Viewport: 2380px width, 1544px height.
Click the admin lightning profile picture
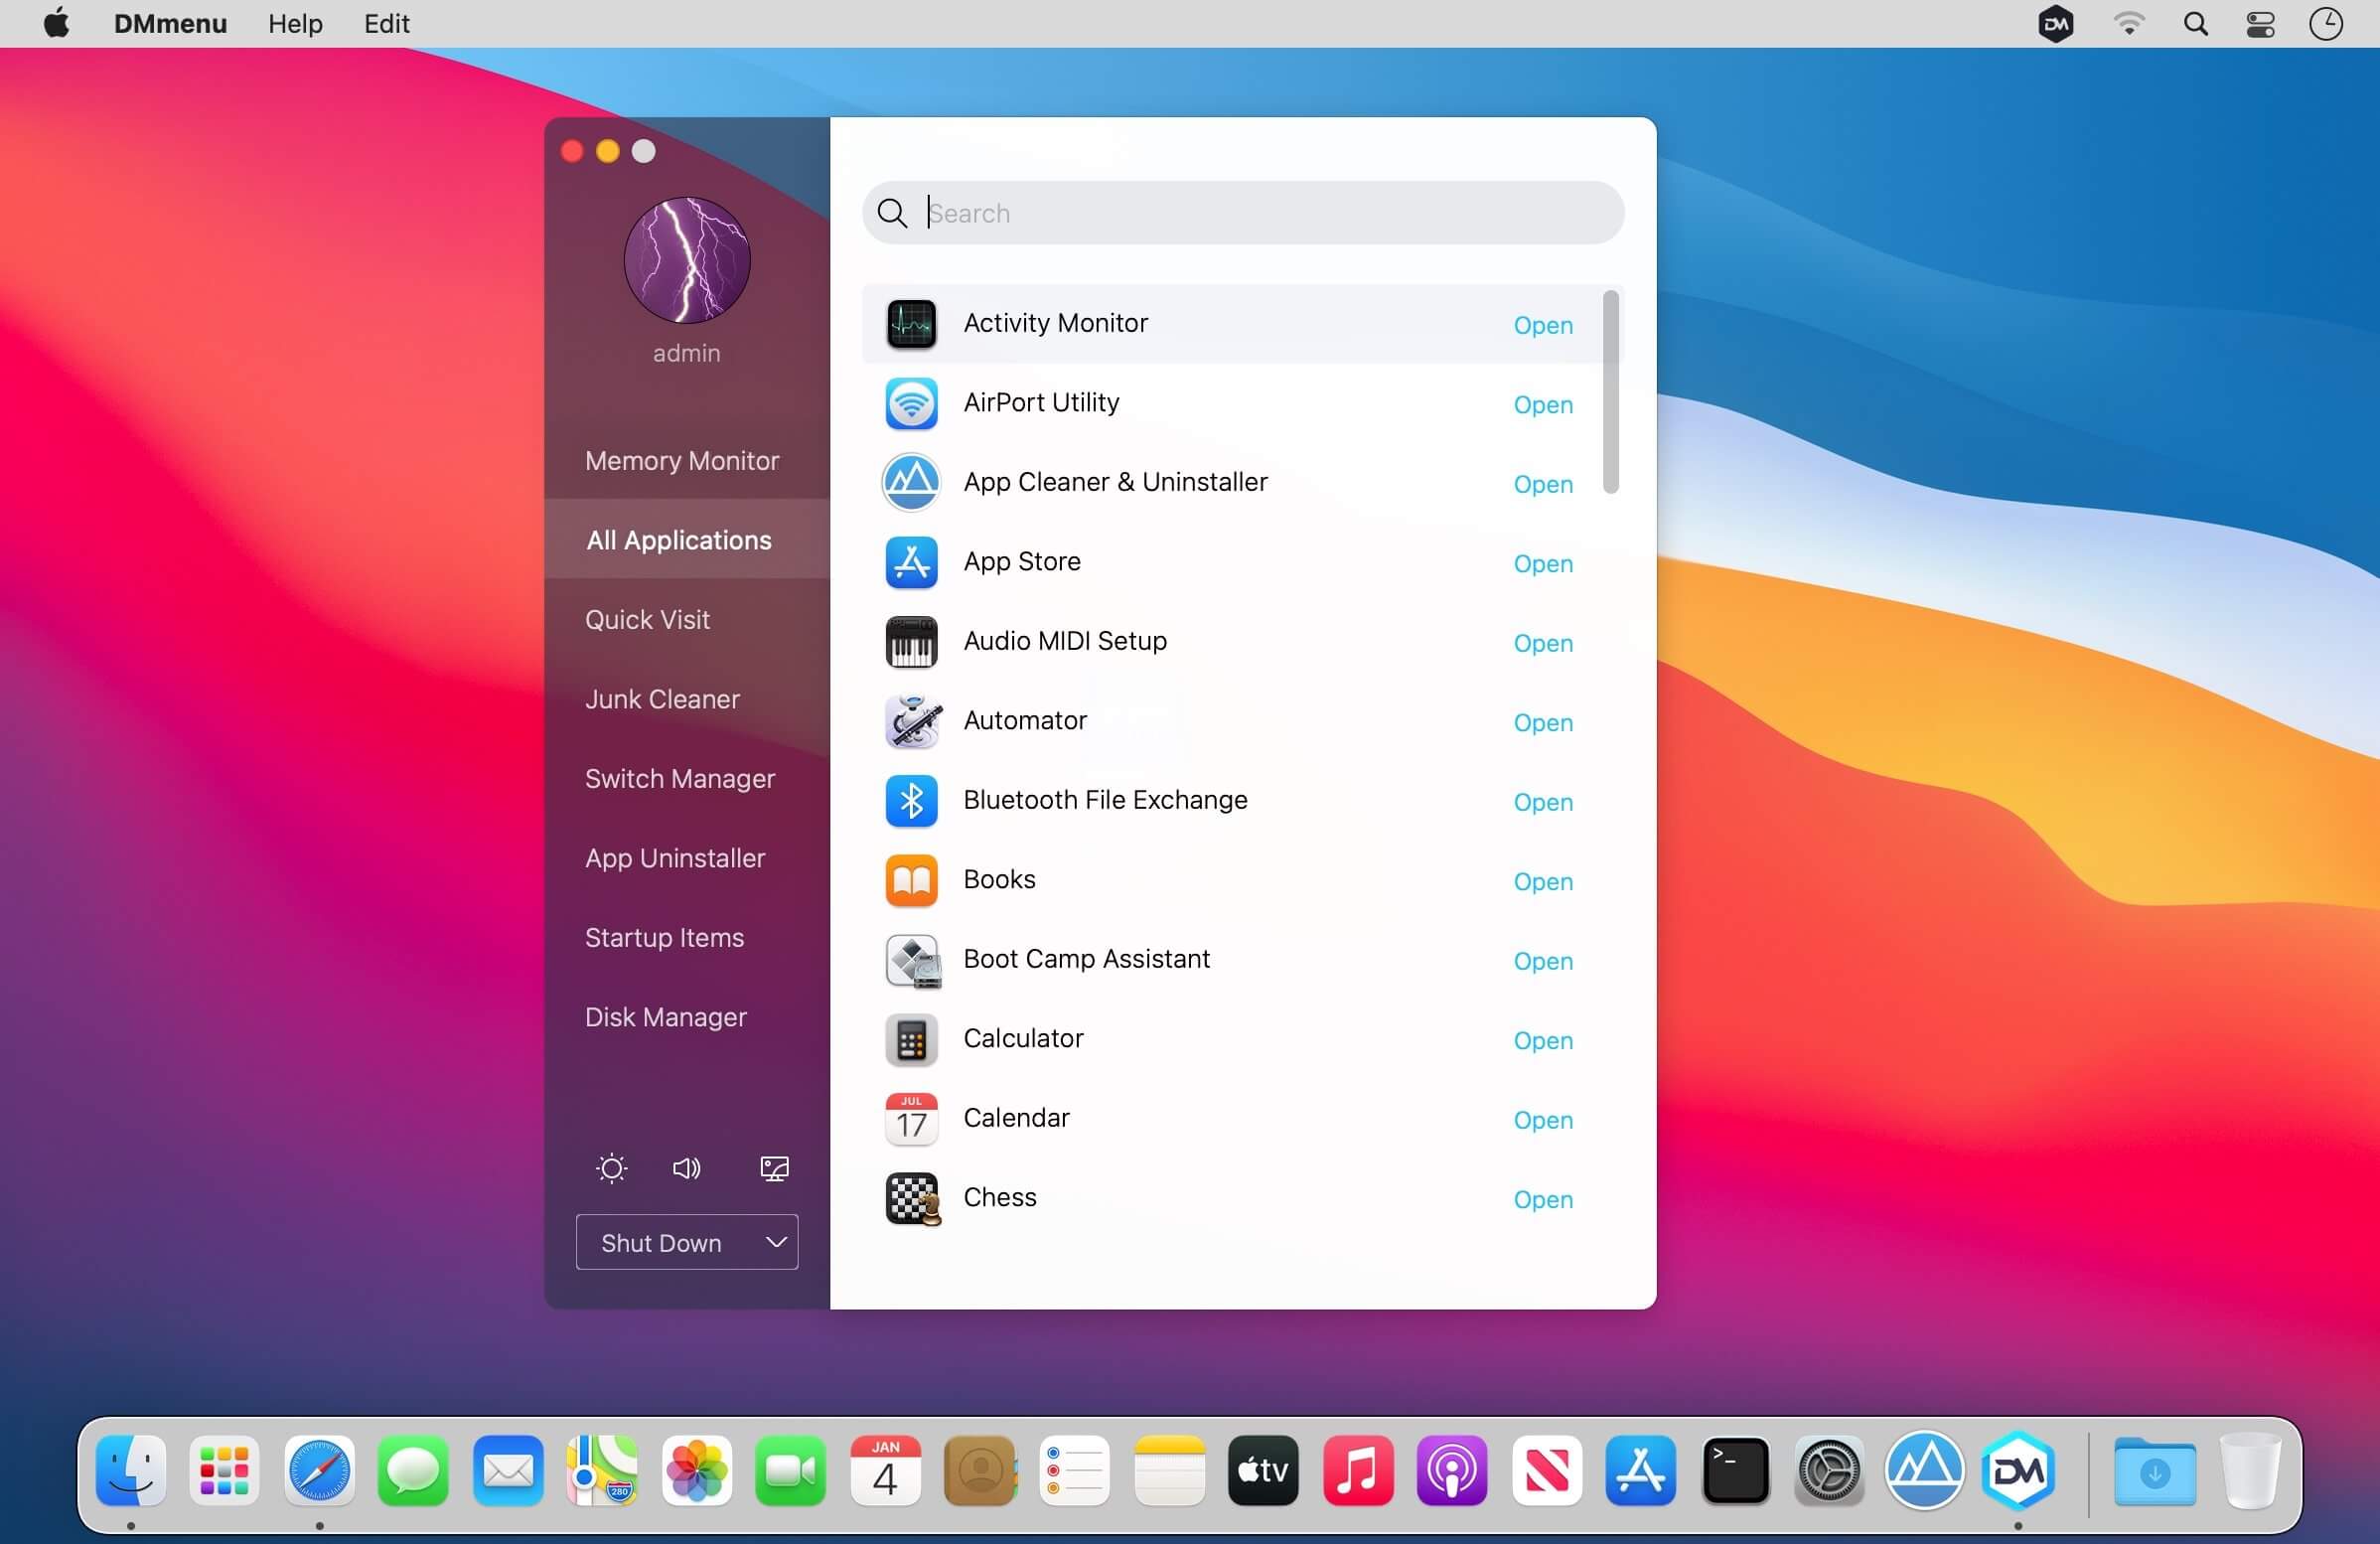point(687,260)
